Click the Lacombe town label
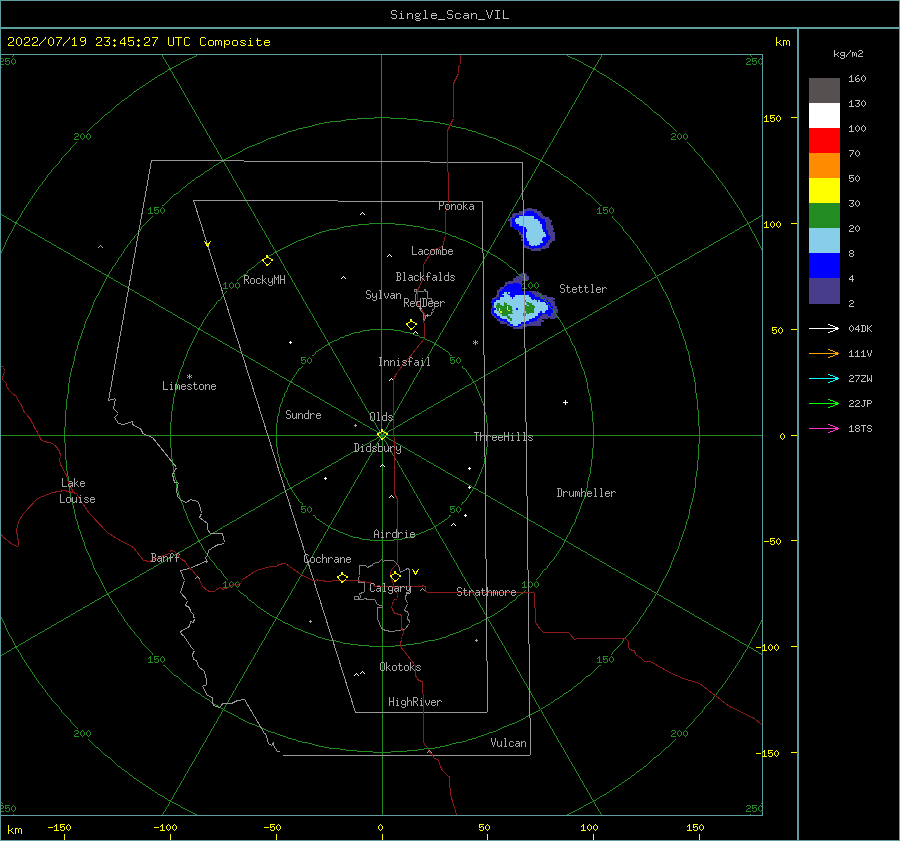 [432, 251]
